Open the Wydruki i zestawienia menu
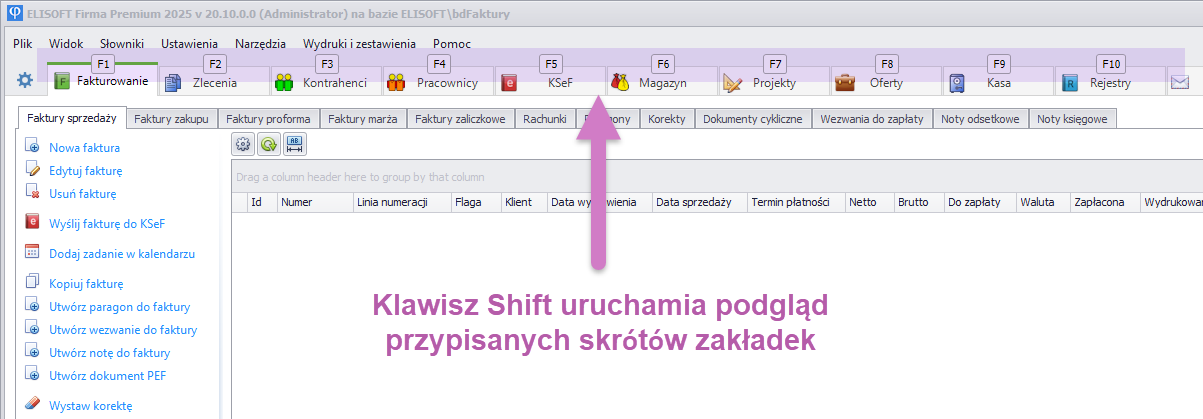The height and width of the screenshot is (419, 1203). (359, 44)
